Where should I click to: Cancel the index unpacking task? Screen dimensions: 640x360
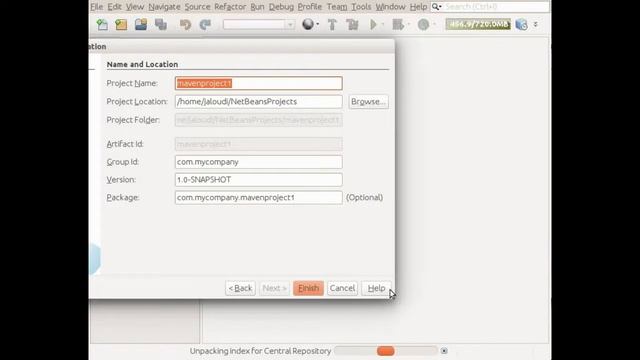pos(444,351)
